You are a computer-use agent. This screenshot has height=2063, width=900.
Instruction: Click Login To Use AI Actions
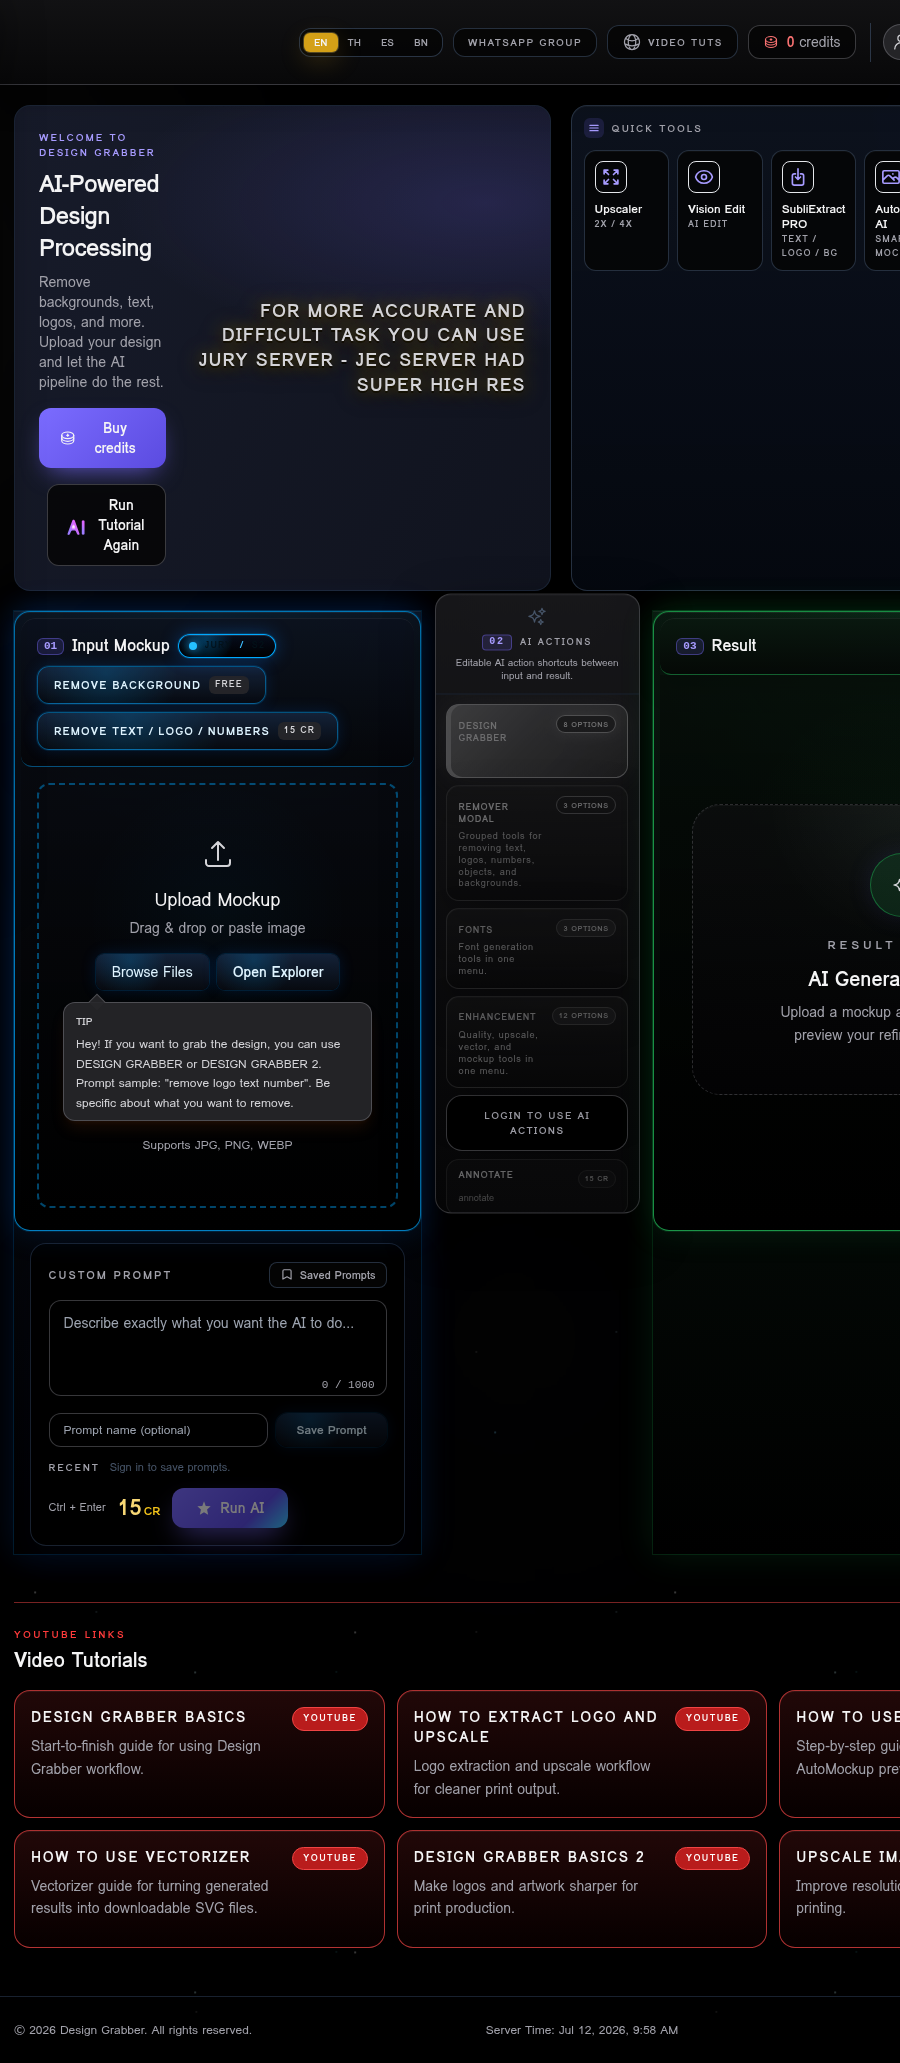click(x=537, y=1123)
